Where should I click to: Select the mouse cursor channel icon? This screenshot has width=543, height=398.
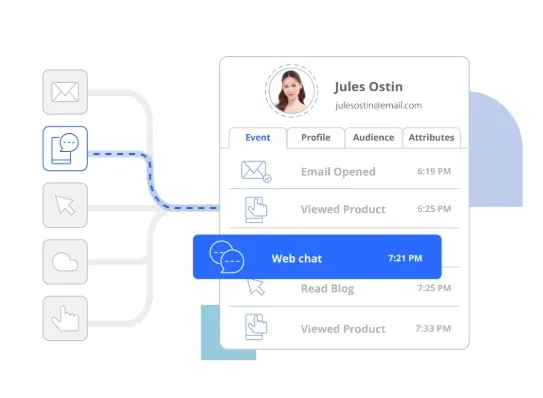click(x=65, y=205)
